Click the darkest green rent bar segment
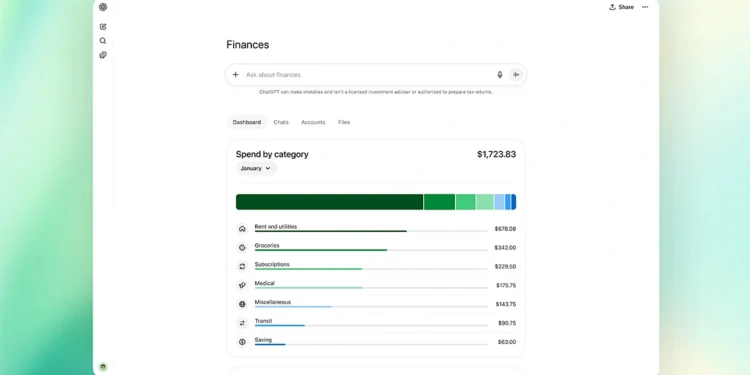750x375 pixels. (x=330, y=202)
